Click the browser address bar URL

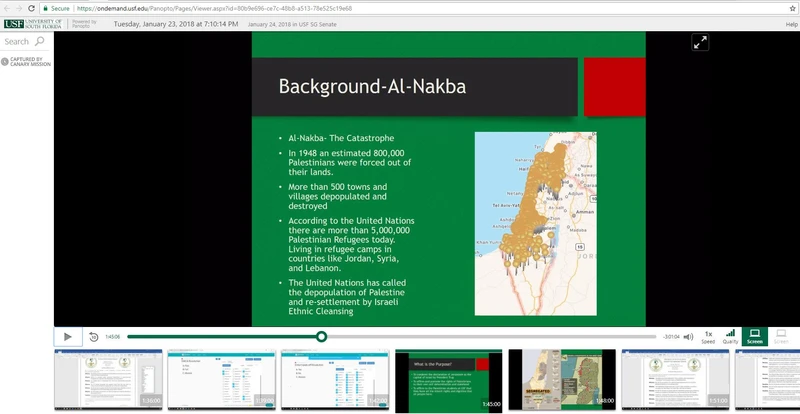[250, 8]
